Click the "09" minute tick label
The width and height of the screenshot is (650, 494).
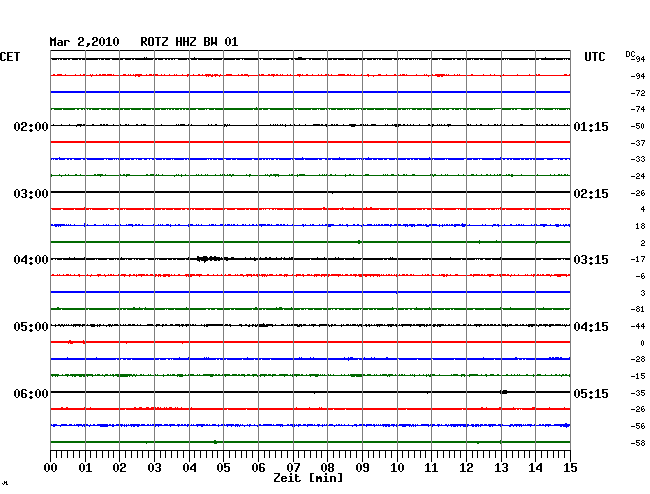[362, 468]
